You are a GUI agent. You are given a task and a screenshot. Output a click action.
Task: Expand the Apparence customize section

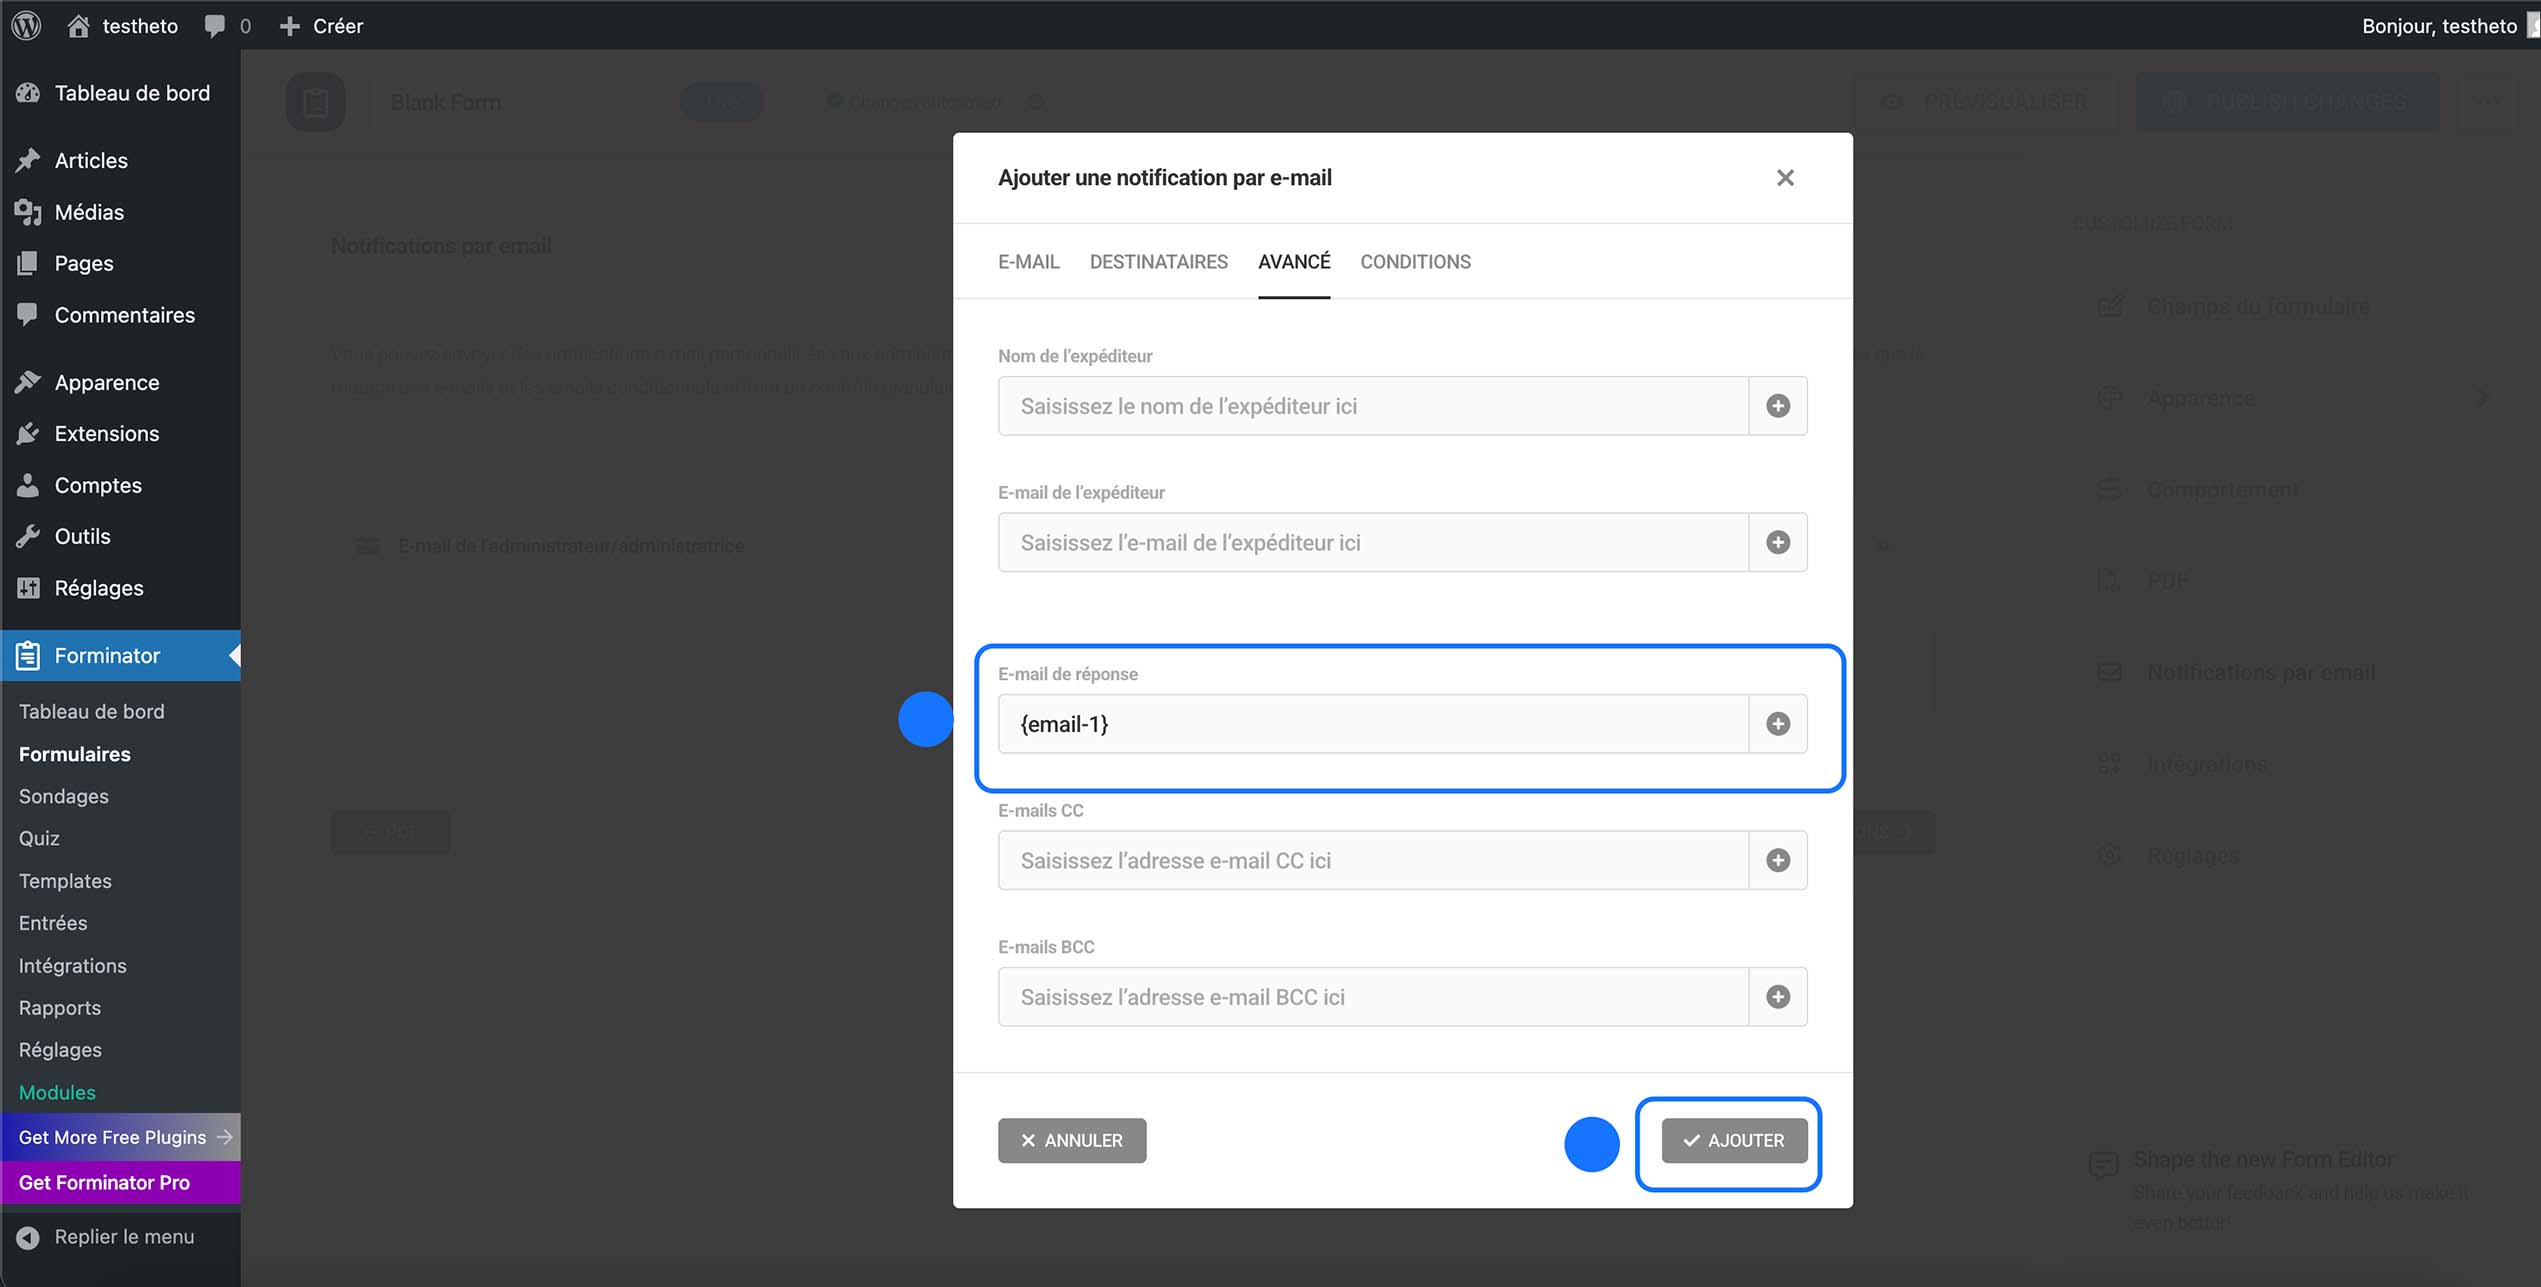click(2199, 397)
